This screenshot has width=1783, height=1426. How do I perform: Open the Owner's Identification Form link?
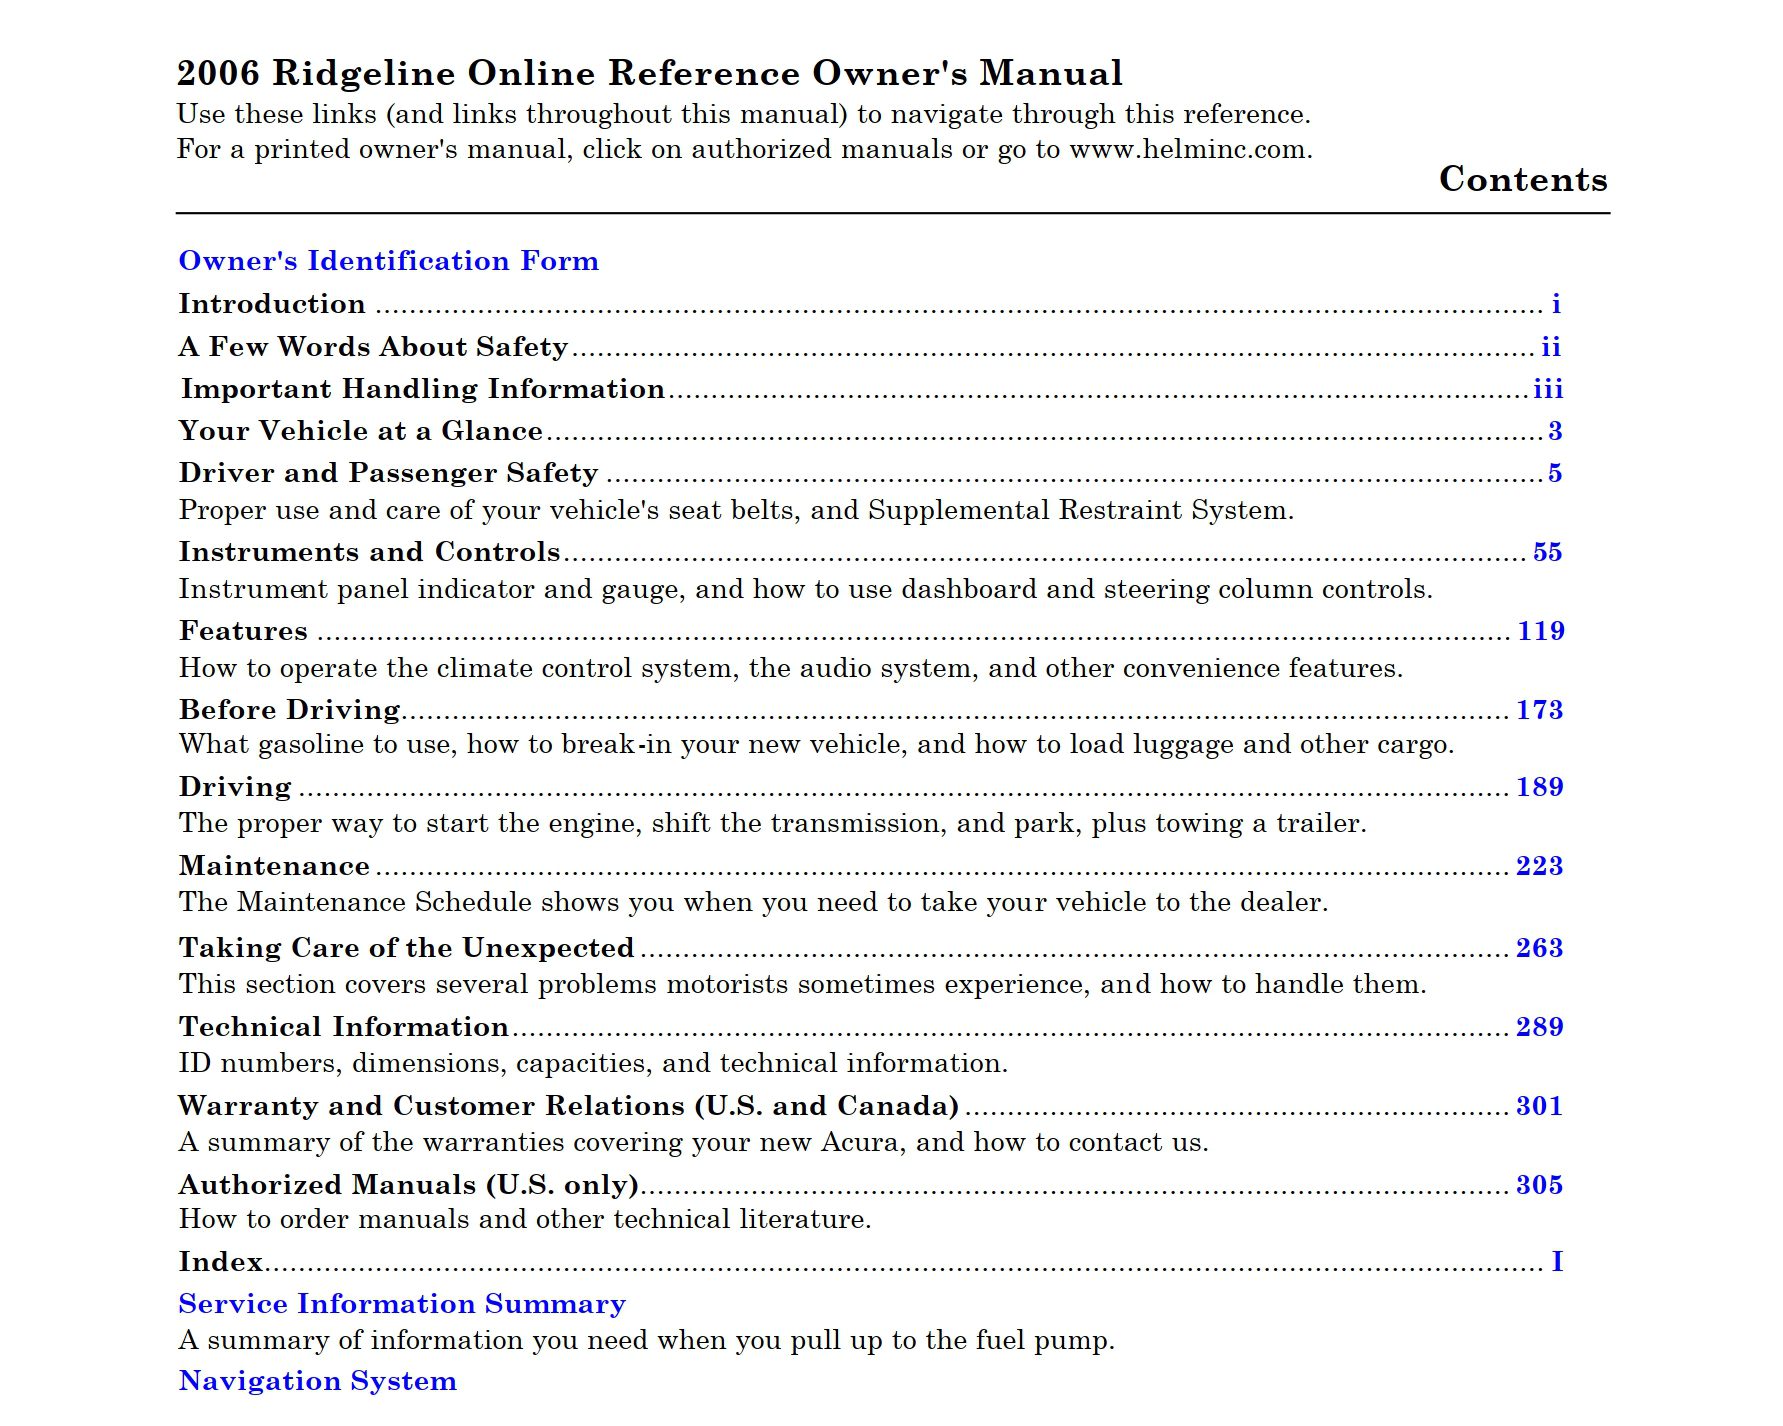click(x=388, y=261)
